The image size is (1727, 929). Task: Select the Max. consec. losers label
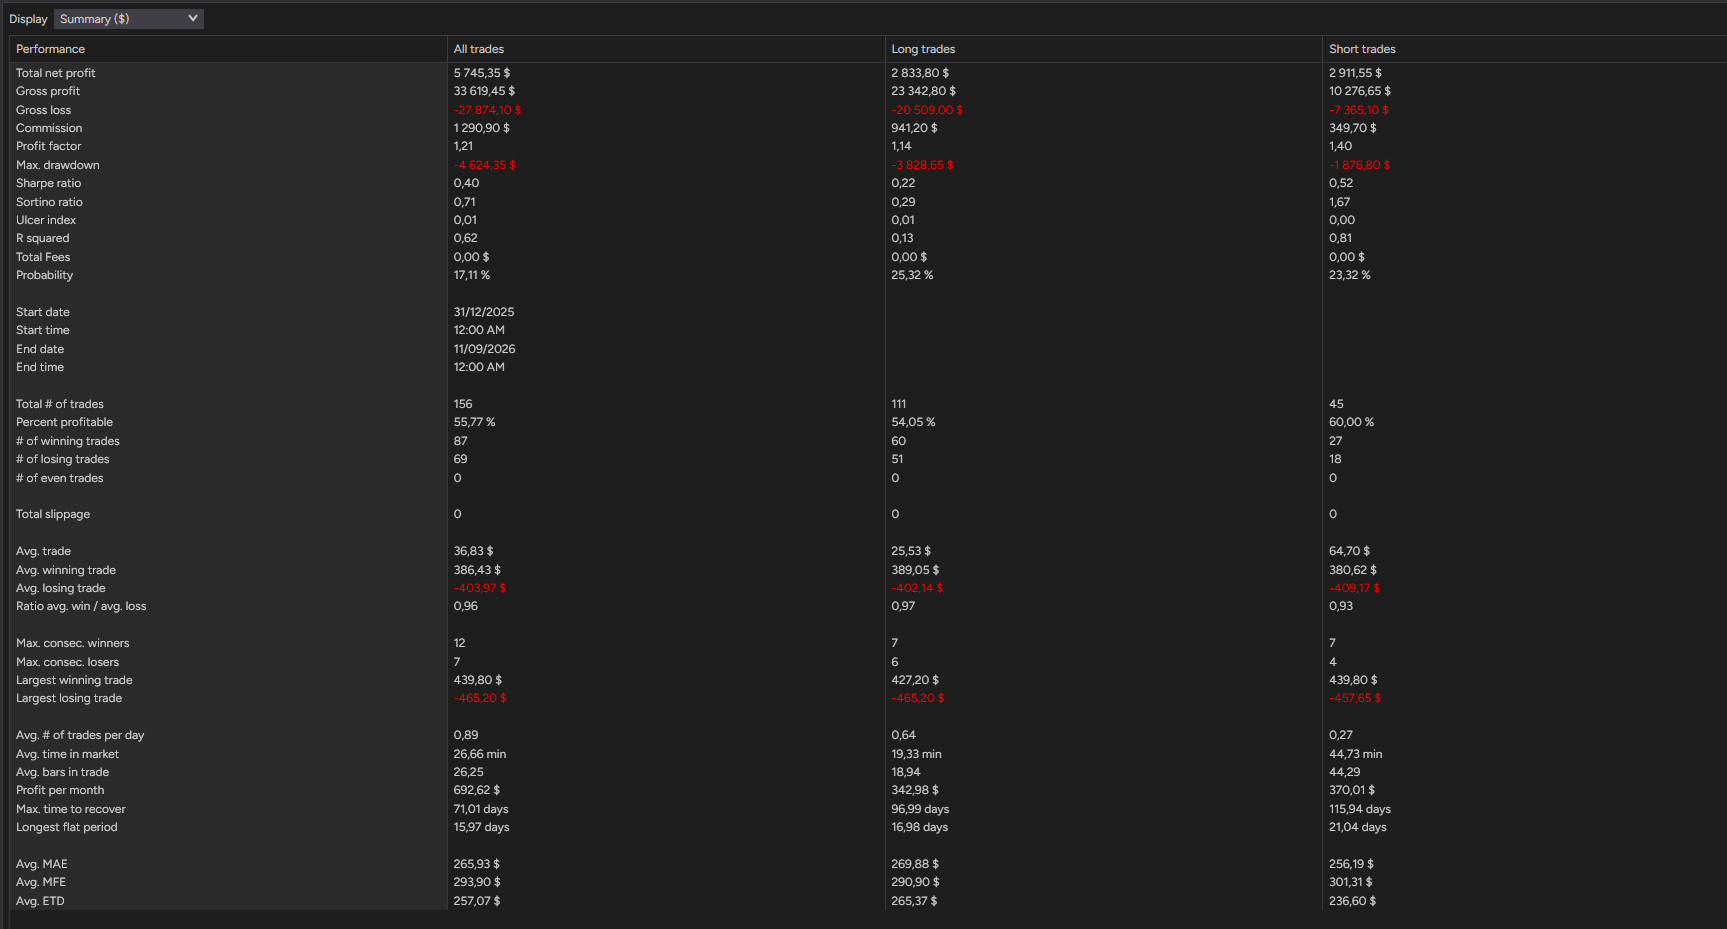click(x=67, y=662)
